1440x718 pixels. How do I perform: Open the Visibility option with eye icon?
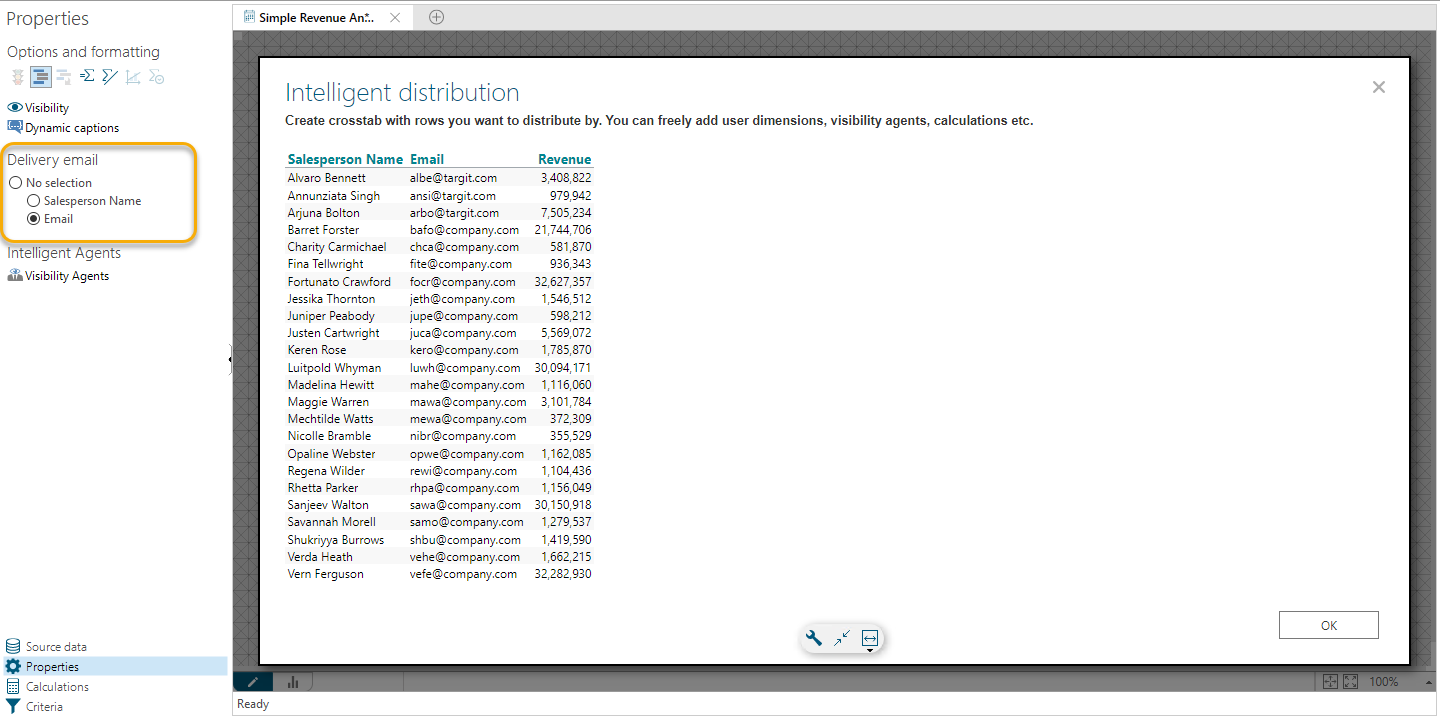[38, 108]
